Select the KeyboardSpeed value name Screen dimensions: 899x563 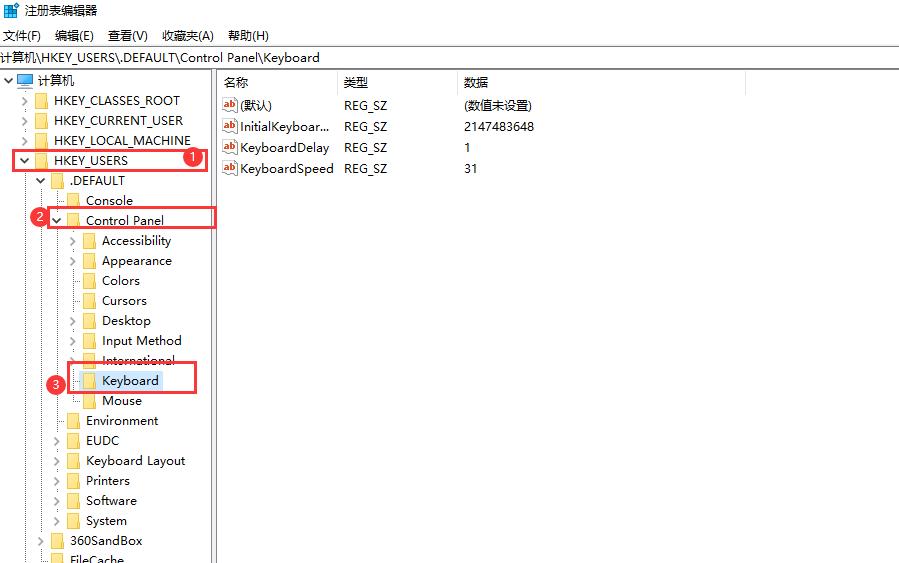(287, 169)
